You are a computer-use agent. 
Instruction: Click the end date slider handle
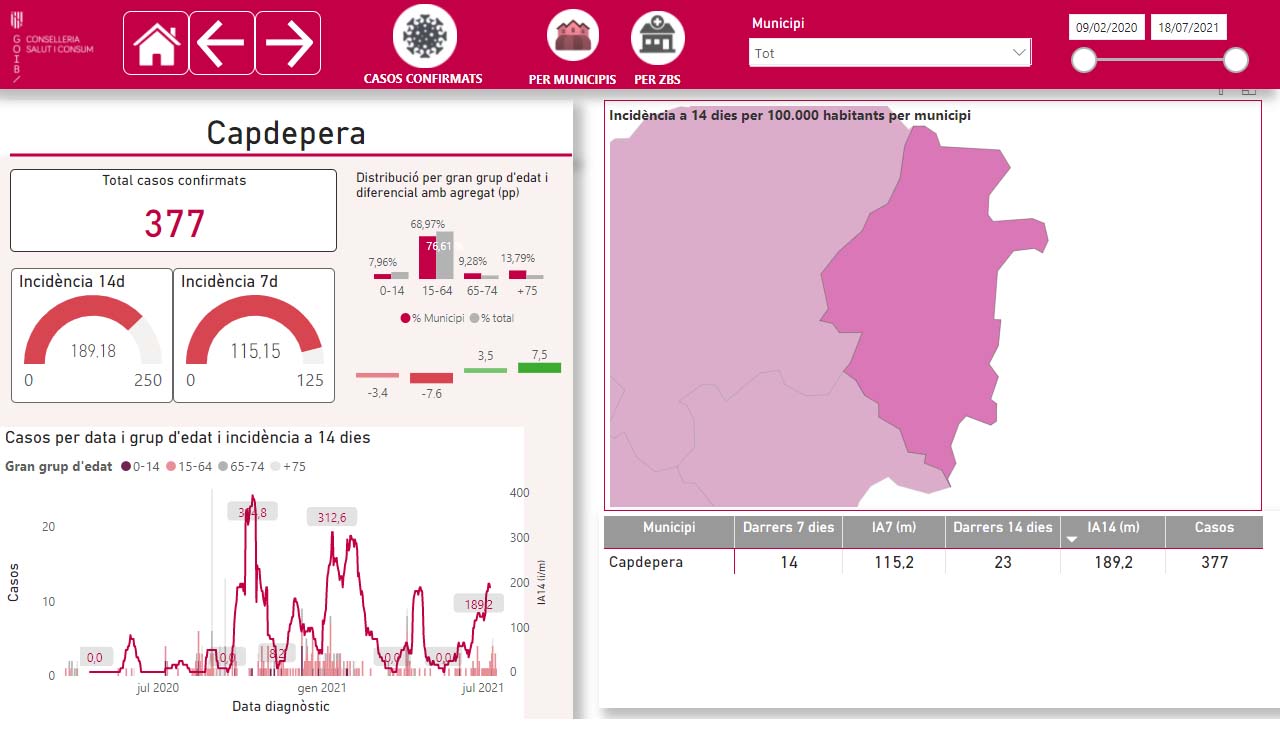(x=1236, y=60)
